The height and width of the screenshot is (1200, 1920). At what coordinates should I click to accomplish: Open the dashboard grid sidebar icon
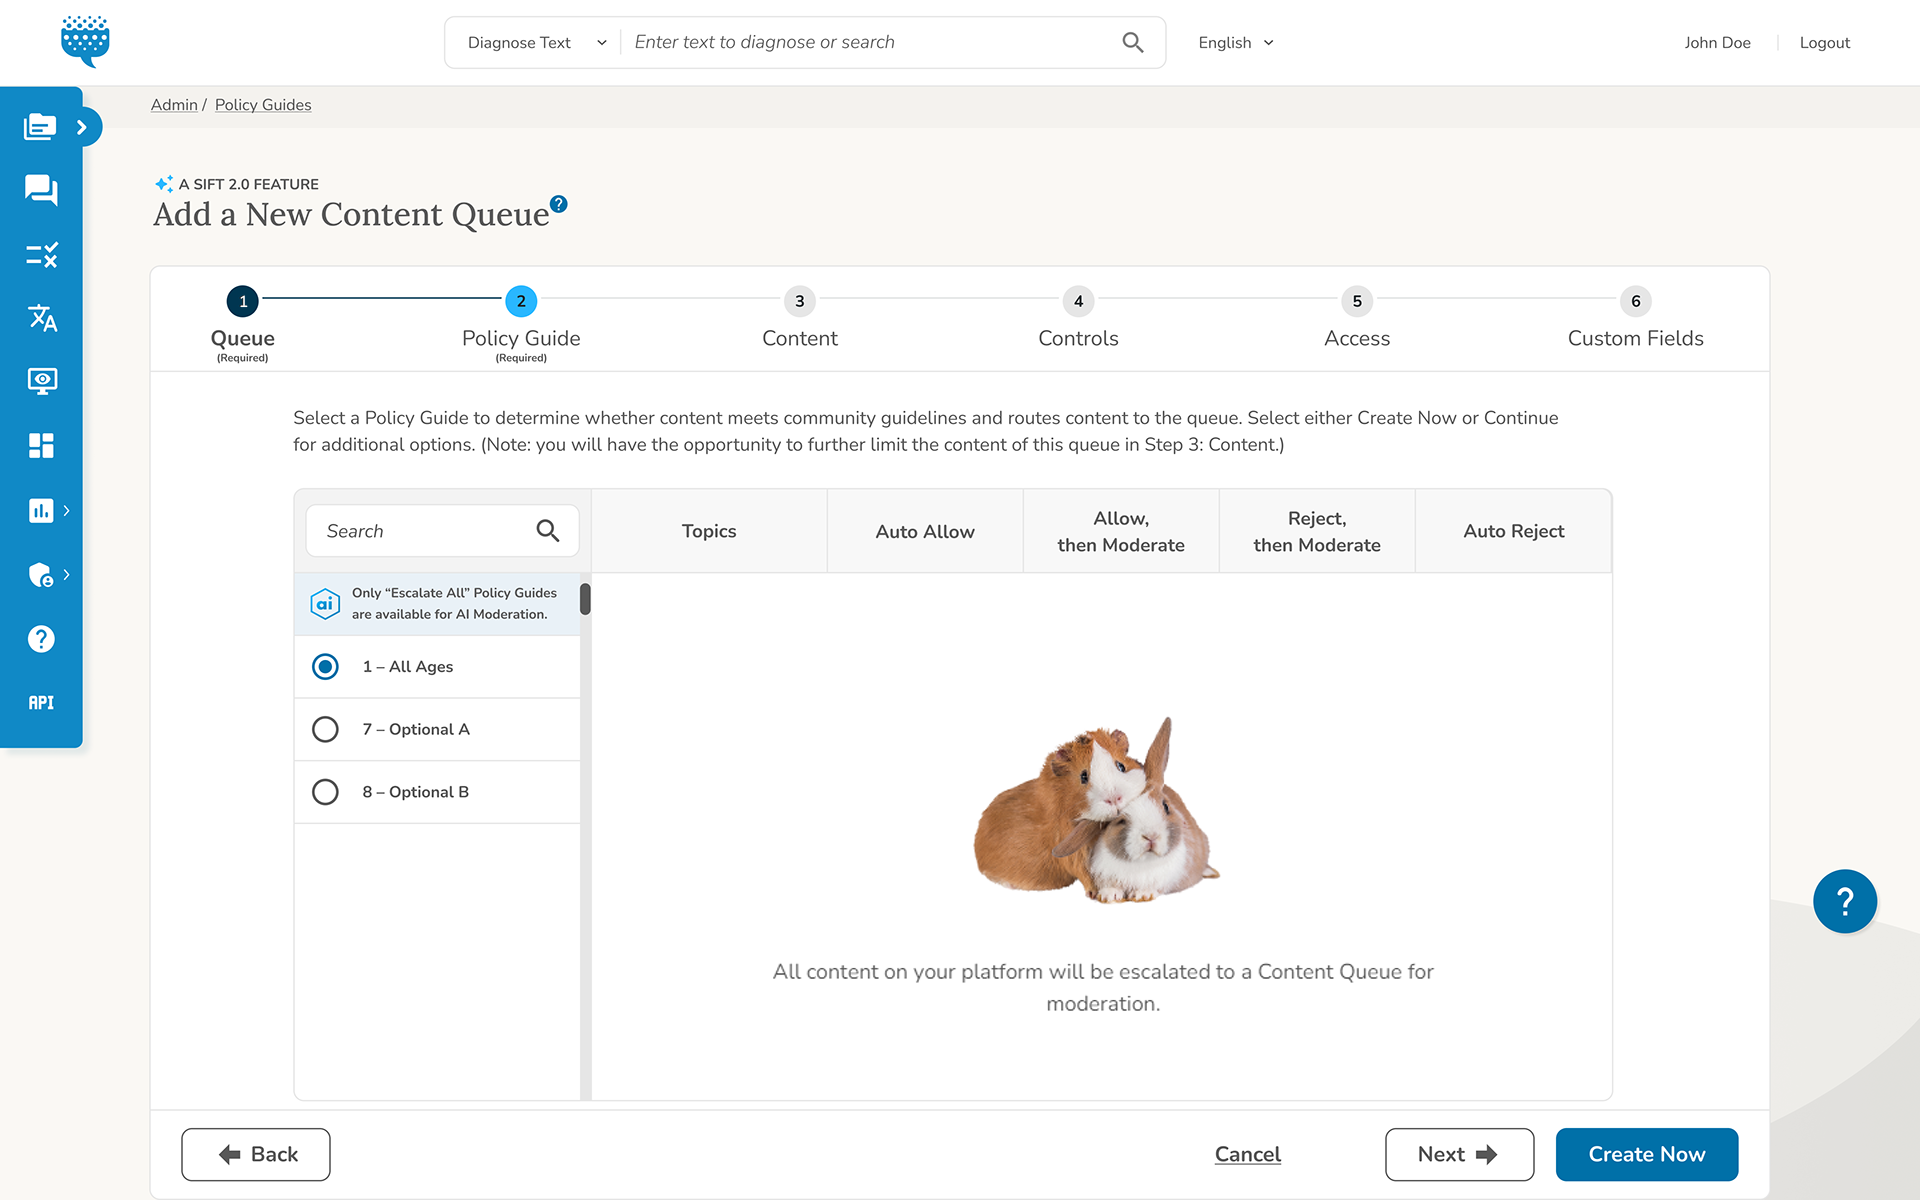pos(41,446)
